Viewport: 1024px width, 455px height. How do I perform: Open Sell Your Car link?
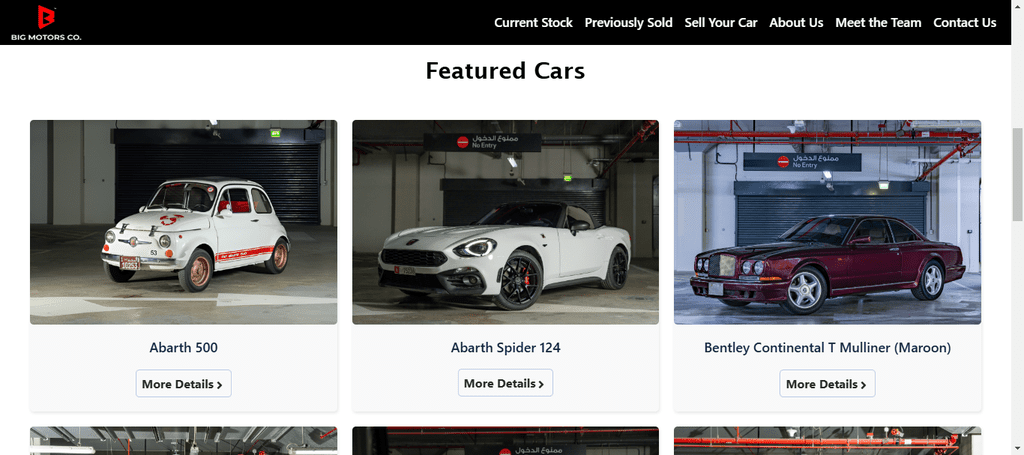(721, 23)
